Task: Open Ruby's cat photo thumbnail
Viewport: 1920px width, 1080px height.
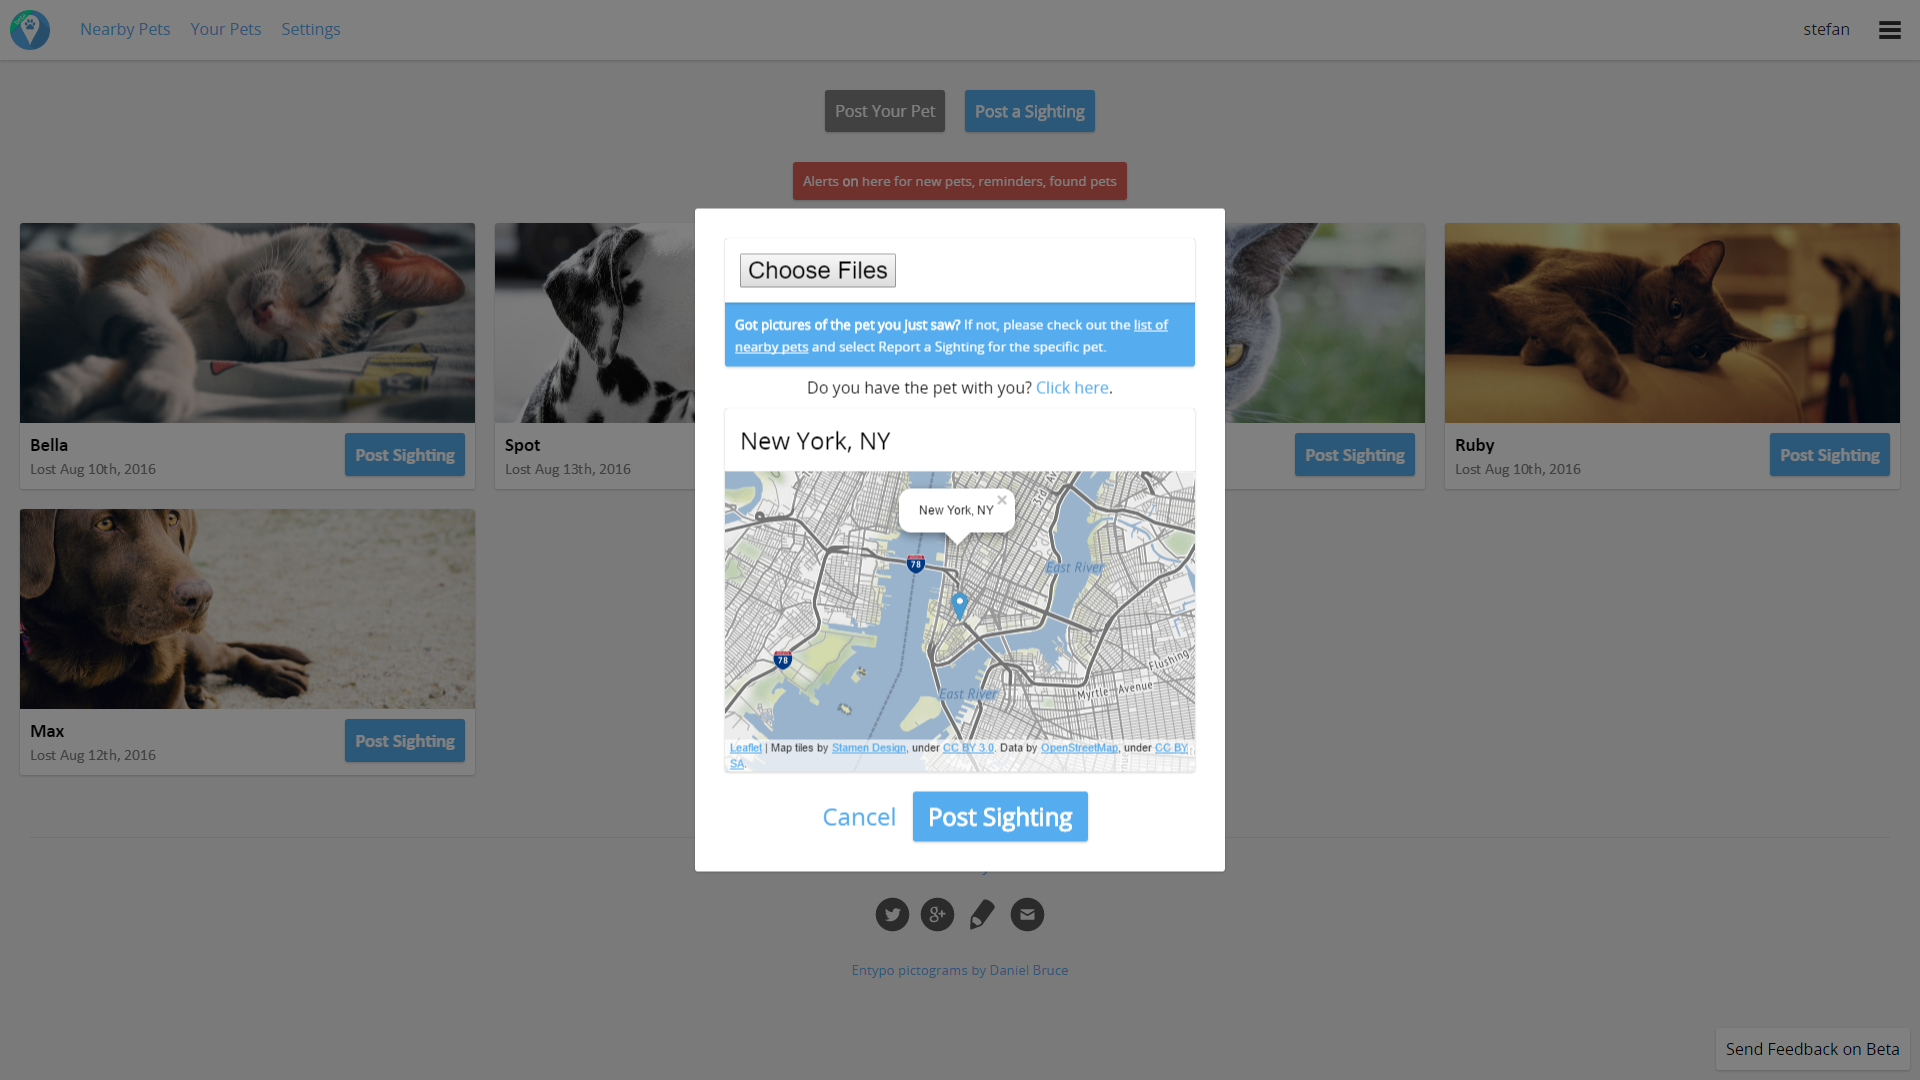Action: pyautogui.click(x=1671, y=322)
